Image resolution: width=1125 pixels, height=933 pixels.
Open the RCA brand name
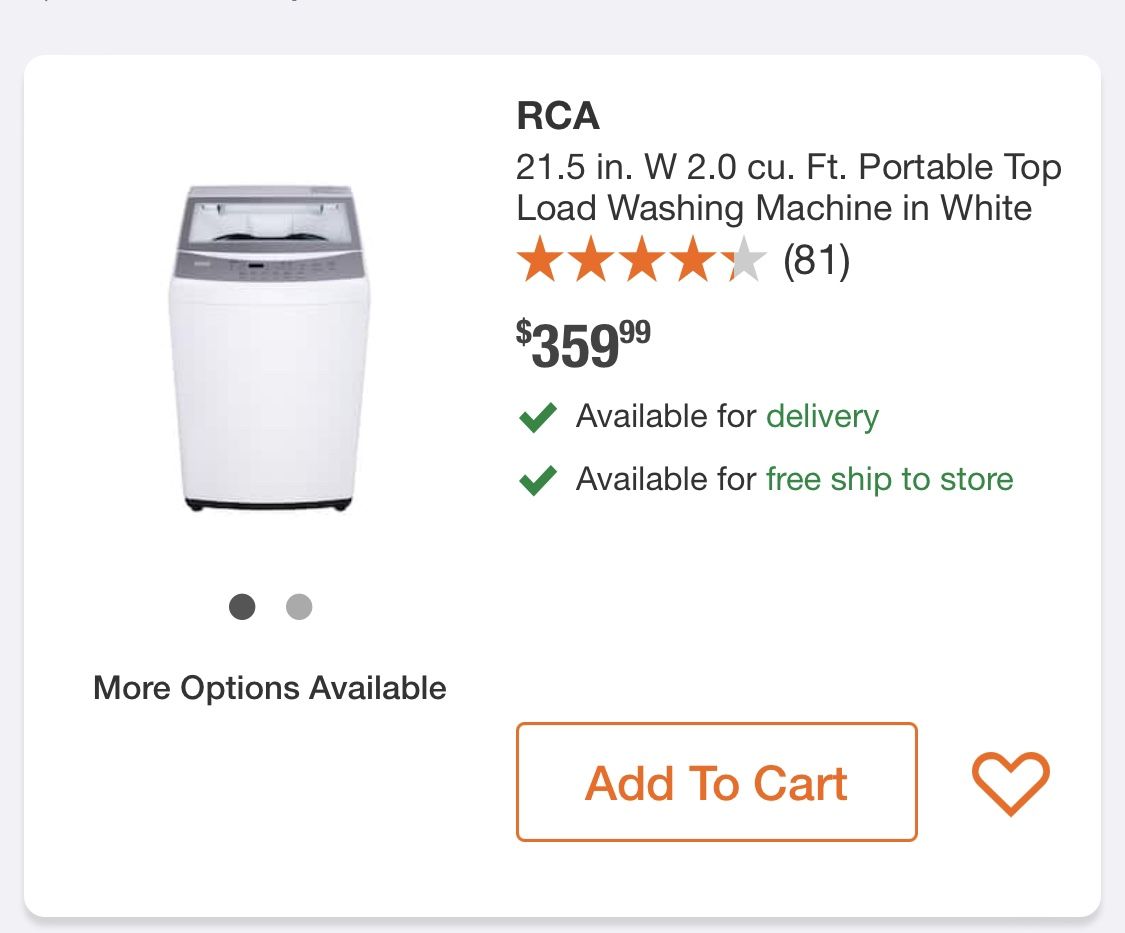point(558,117)
